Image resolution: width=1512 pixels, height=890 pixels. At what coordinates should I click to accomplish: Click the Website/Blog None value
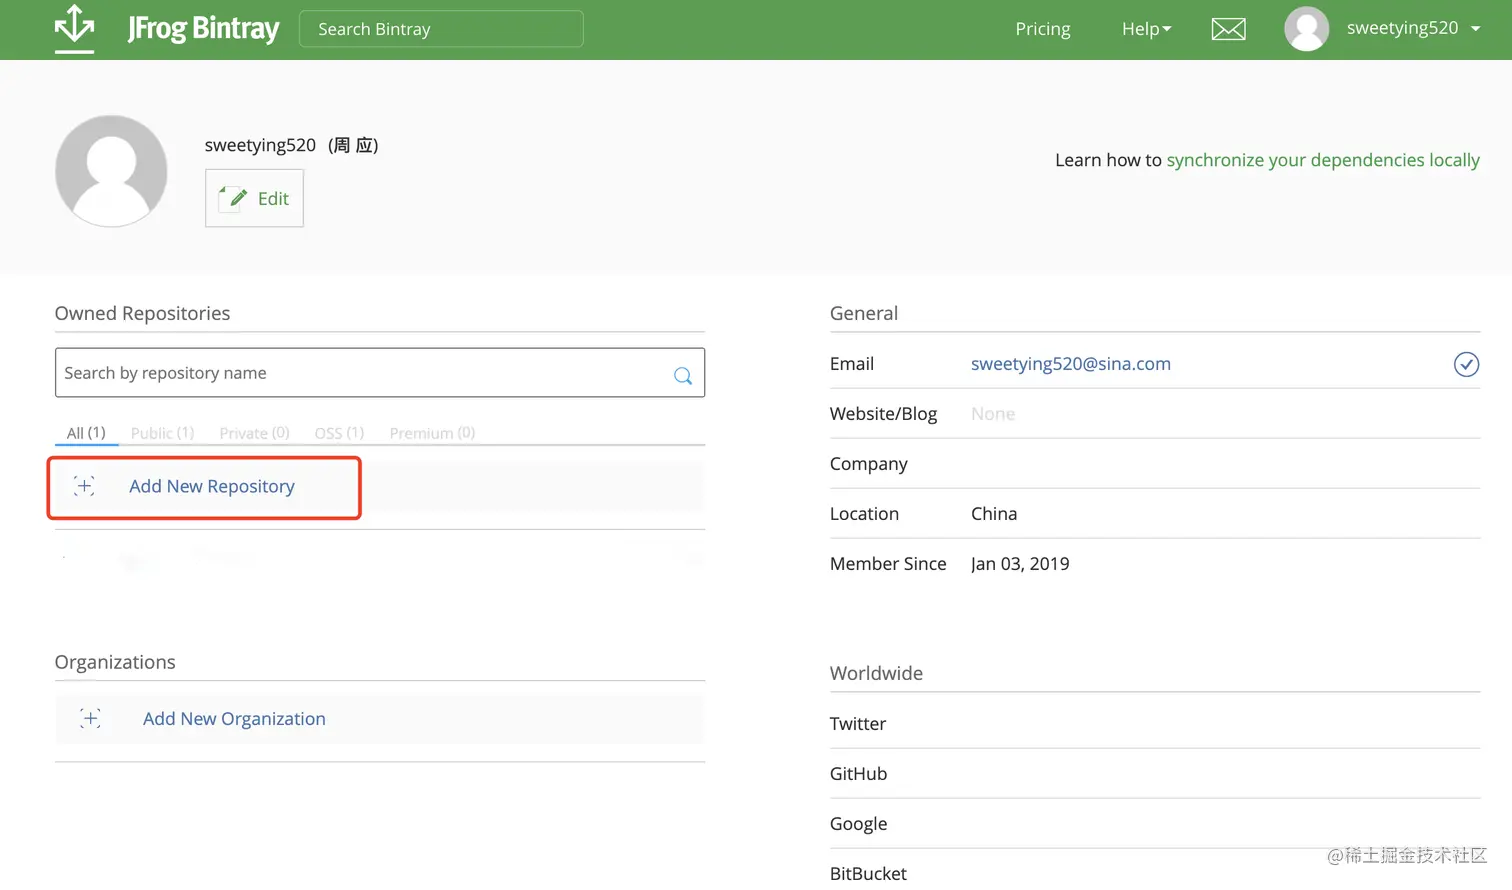click(x=993, y=414)
